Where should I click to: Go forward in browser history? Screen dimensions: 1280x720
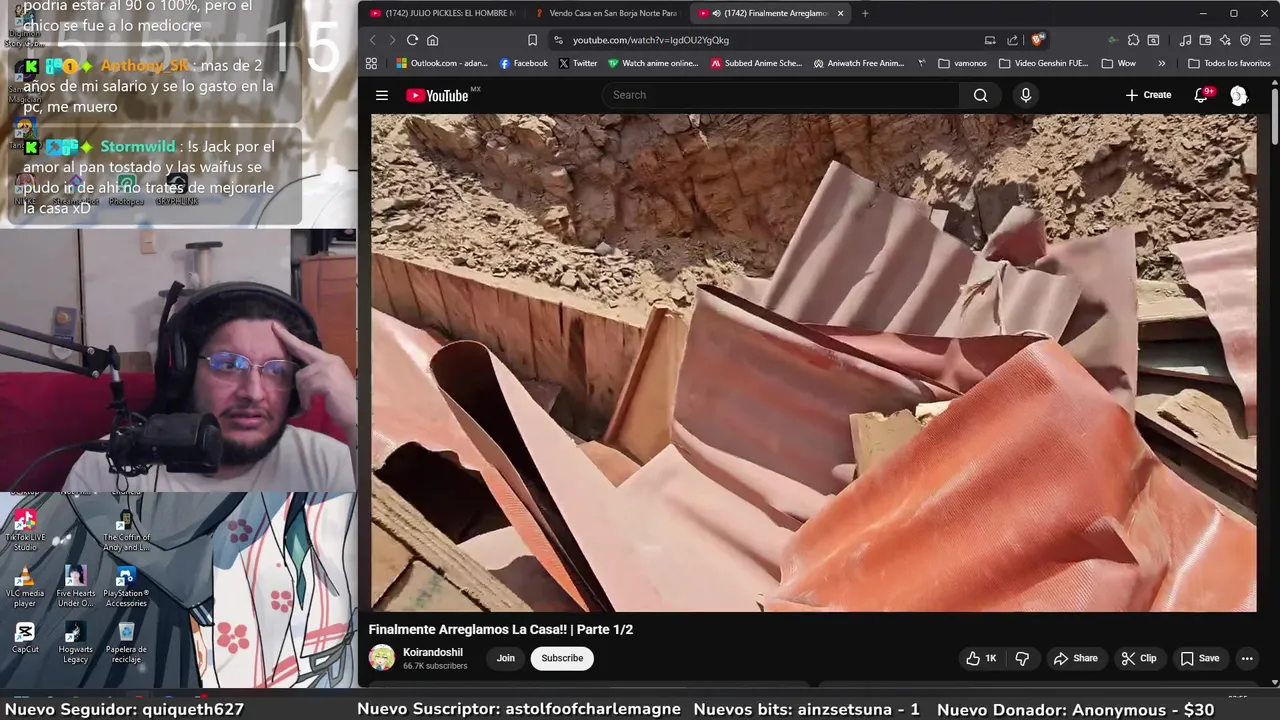tap(391, 40)
